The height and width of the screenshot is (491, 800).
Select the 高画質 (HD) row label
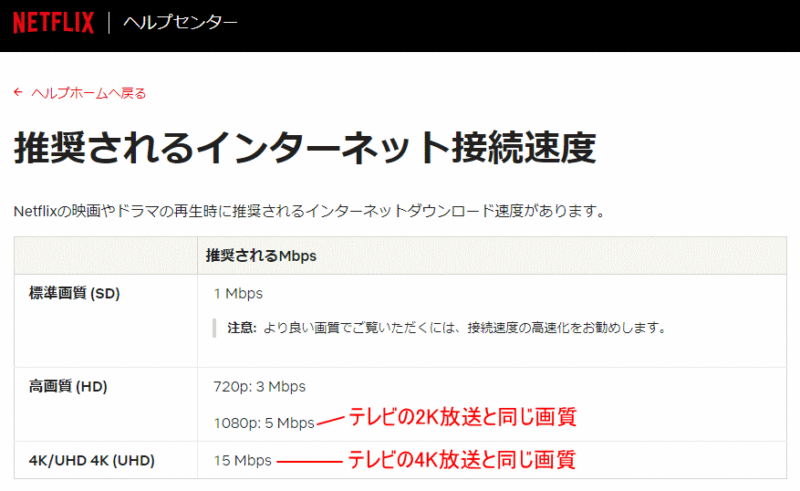click(68, 386)
